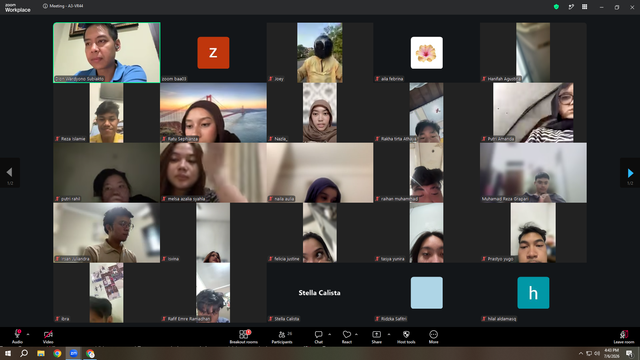Open Host tools shield menu
The image size is (640, 360).
click(406, 337)
